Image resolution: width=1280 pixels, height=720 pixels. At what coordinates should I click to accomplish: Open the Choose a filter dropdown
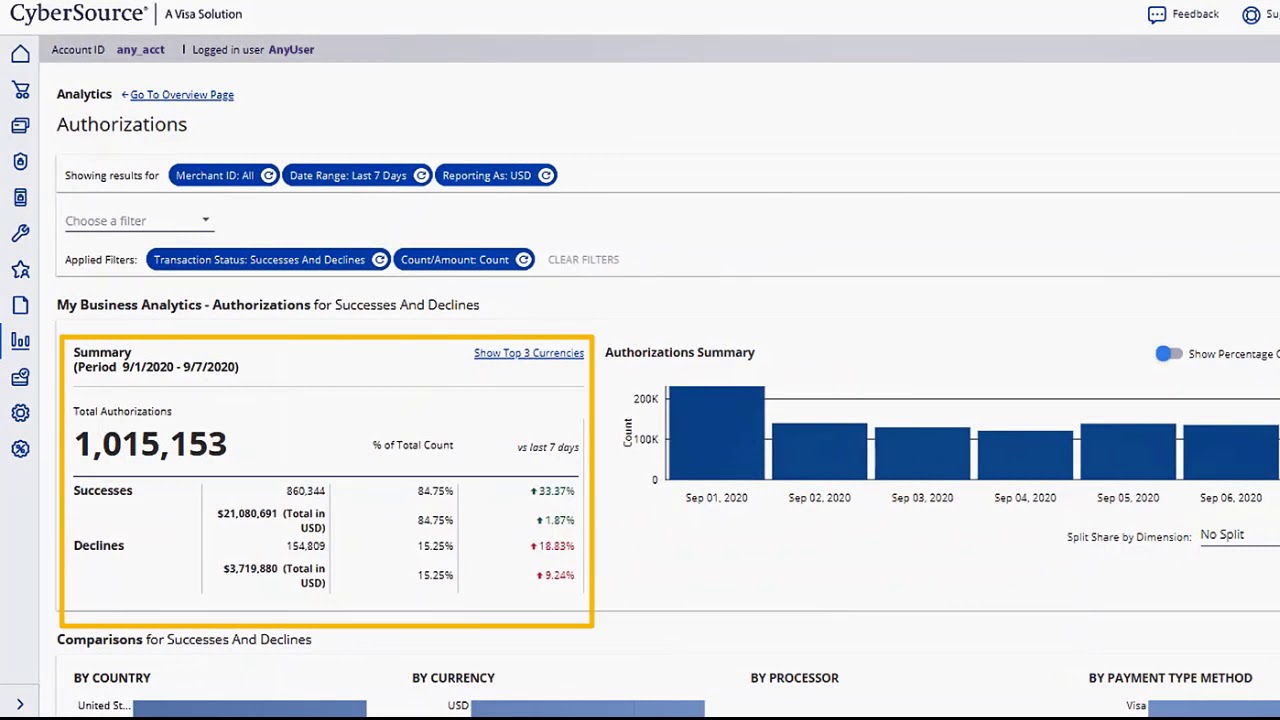(138, 221)
